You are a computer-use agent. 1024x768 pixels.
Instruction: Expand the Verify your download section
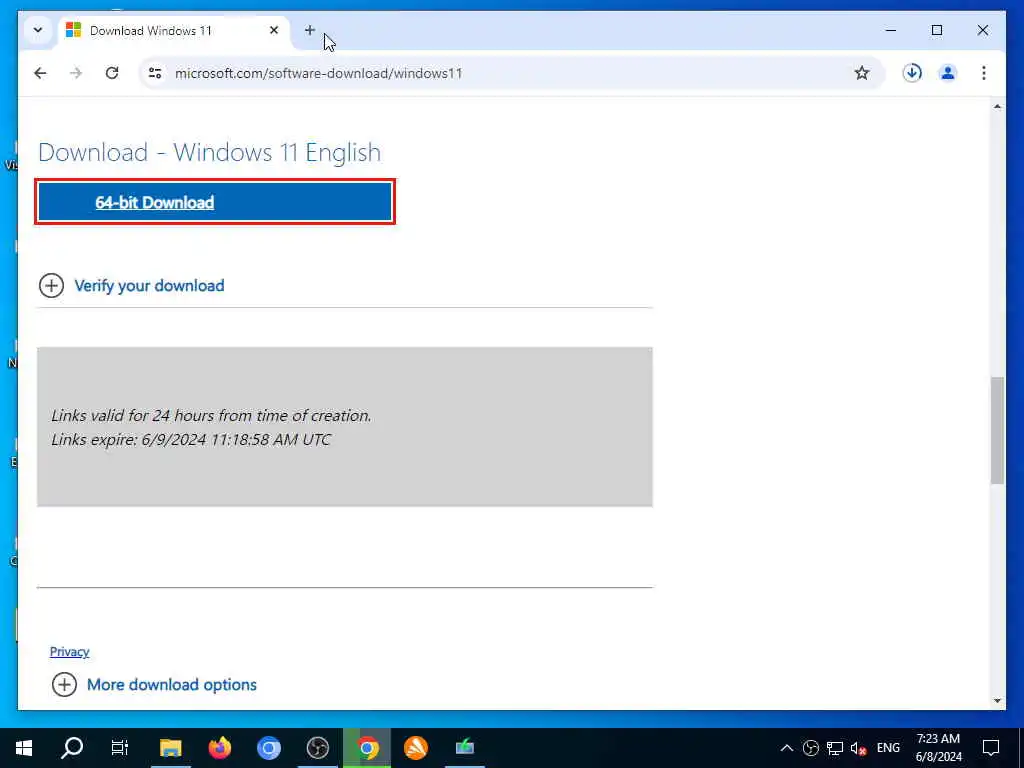131,285
